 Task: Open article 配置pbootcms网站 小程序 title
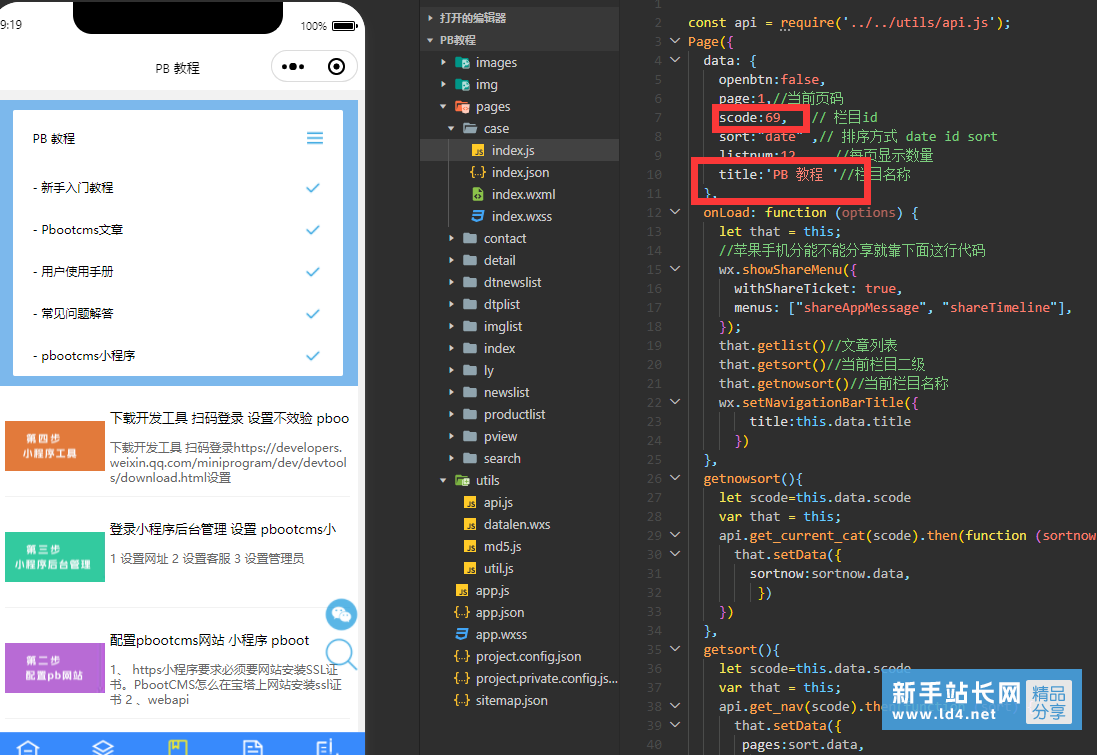point(209,640)
